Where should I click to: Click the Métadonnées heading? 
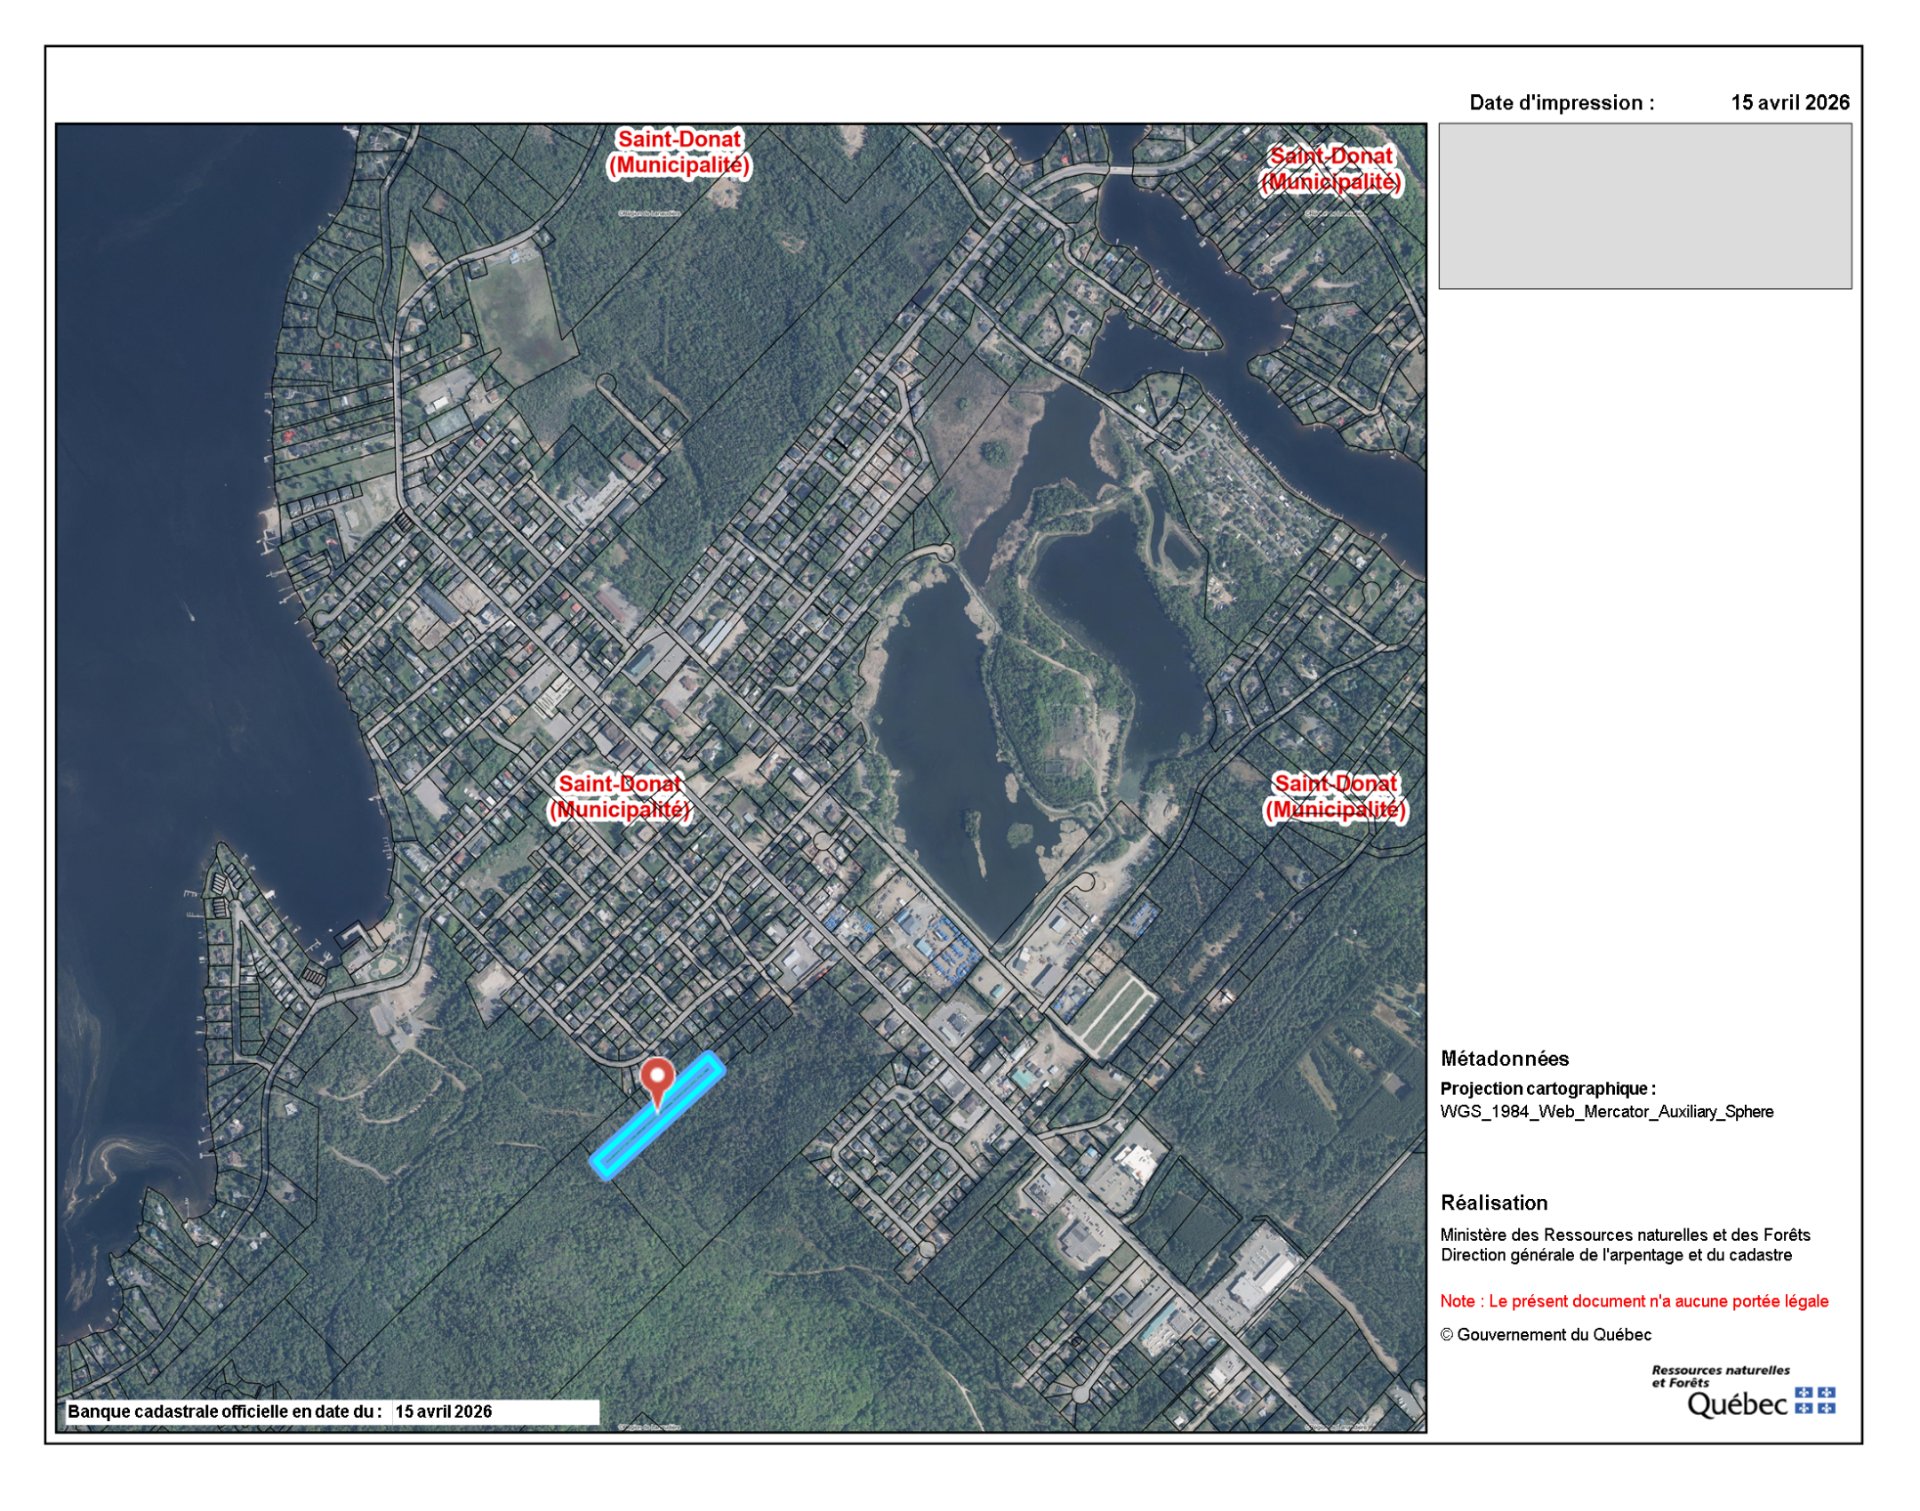pyautogui.click(x=1504, y=1058)
